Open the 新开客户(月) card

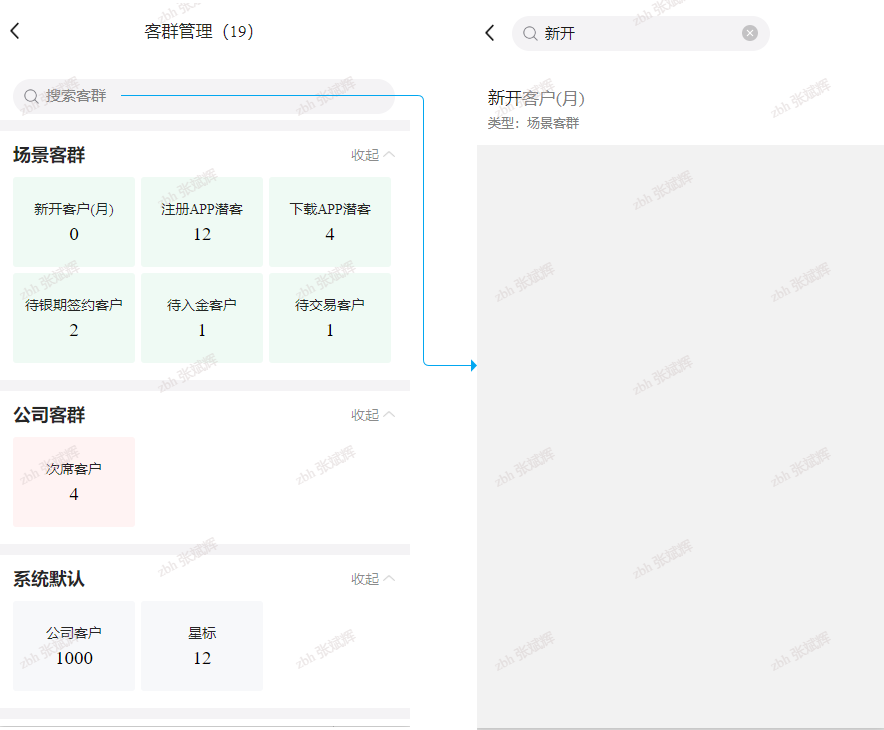pos(74,222)
